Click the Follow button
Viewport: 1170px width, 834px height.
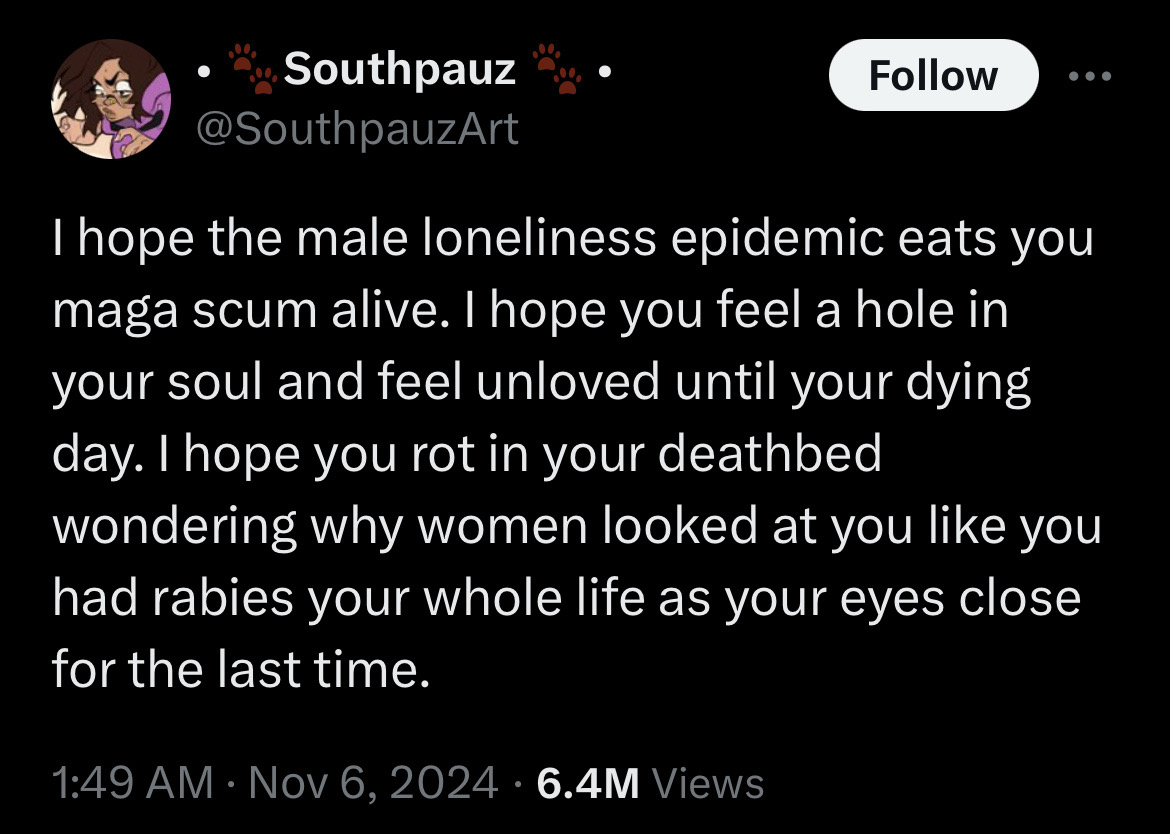(x=933, y=75)
